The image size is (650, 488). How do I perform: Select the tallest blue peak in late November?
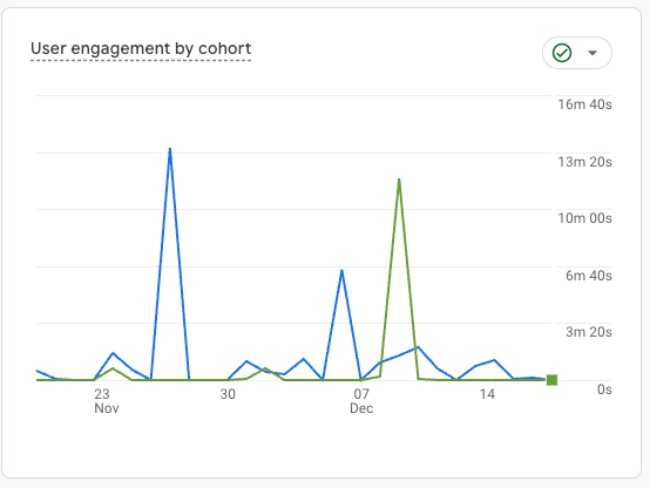tap(170, 150)
